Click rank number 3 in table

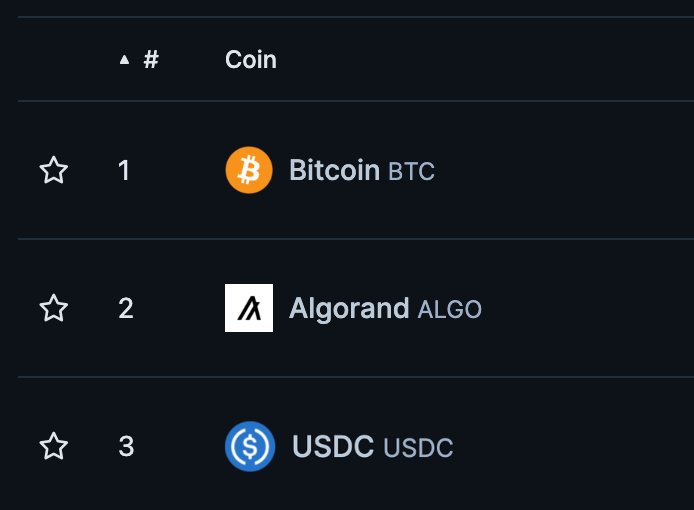click(x=125, y=446)
